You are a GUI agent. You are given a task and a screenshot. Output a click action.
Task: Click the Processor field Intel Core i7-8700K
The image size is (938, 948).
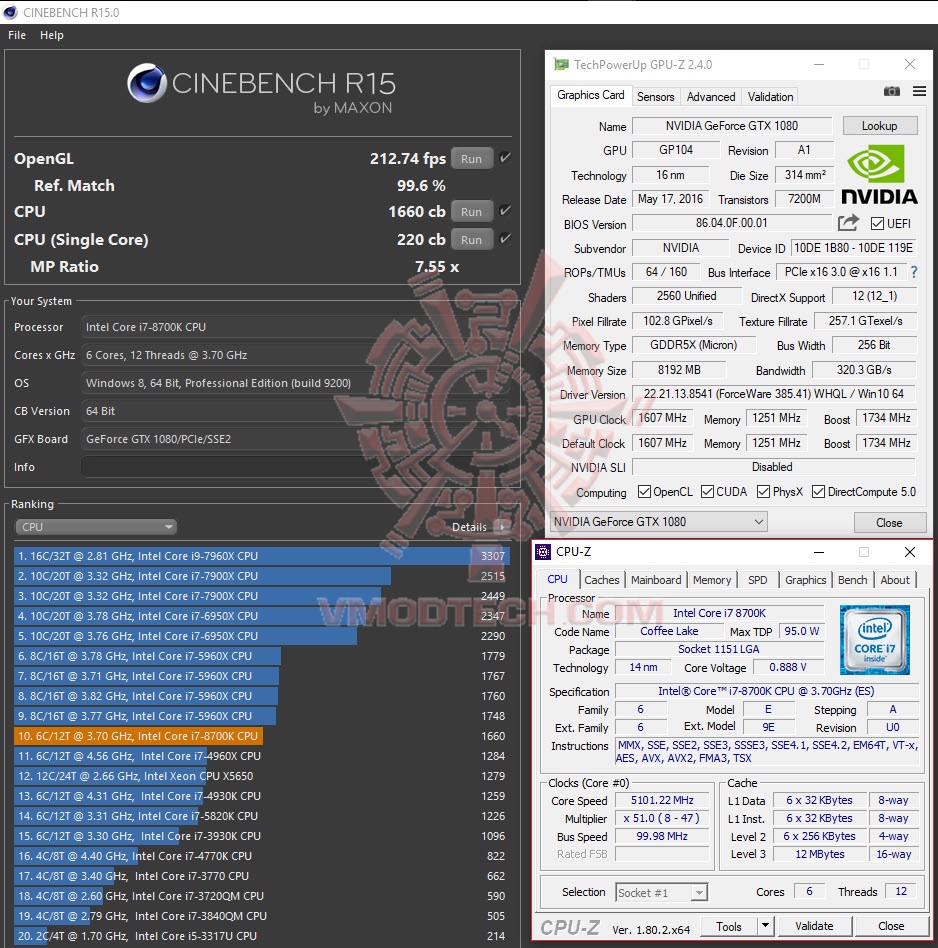[x=298, y=327]
